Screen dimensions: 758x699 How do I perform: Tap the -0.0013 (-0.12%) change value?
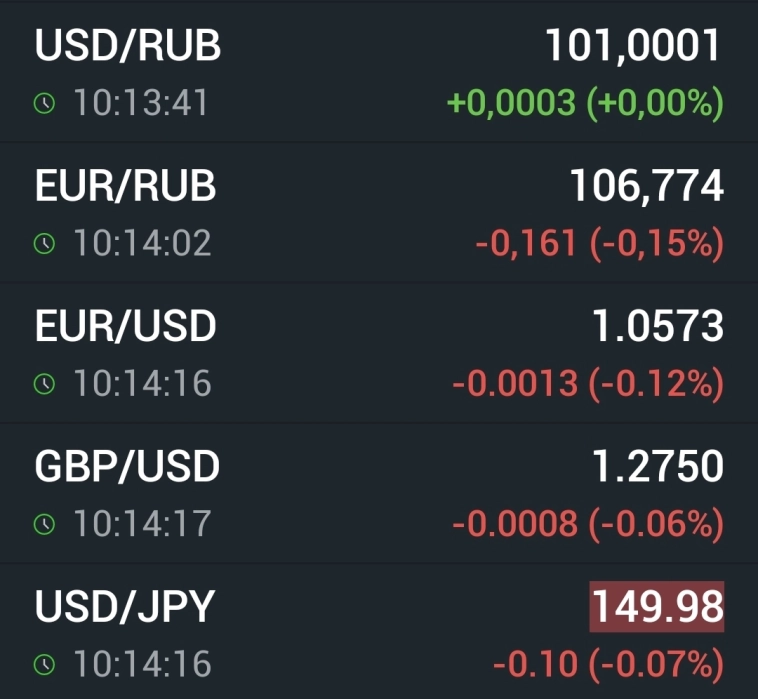click(587, 383)
